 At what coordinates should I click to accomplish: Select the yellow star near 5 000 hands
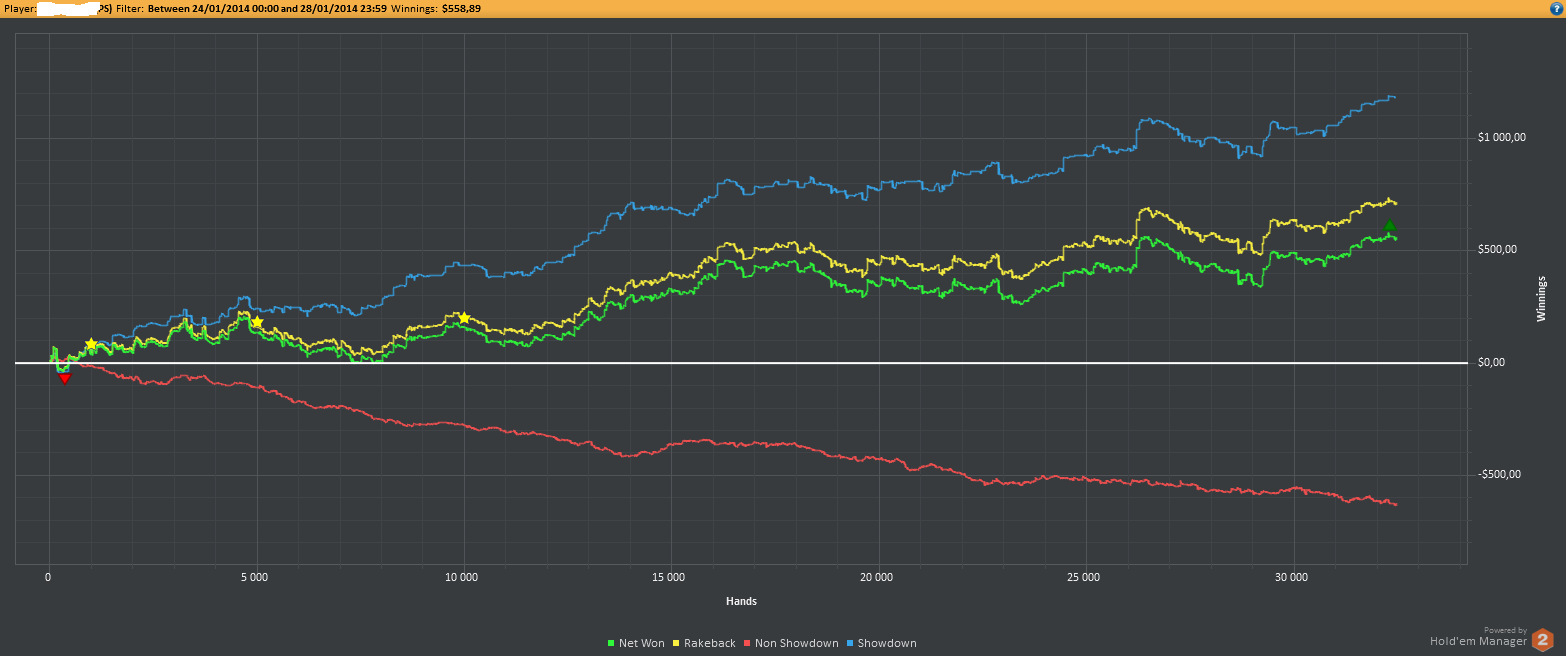(x=257, y=322)
